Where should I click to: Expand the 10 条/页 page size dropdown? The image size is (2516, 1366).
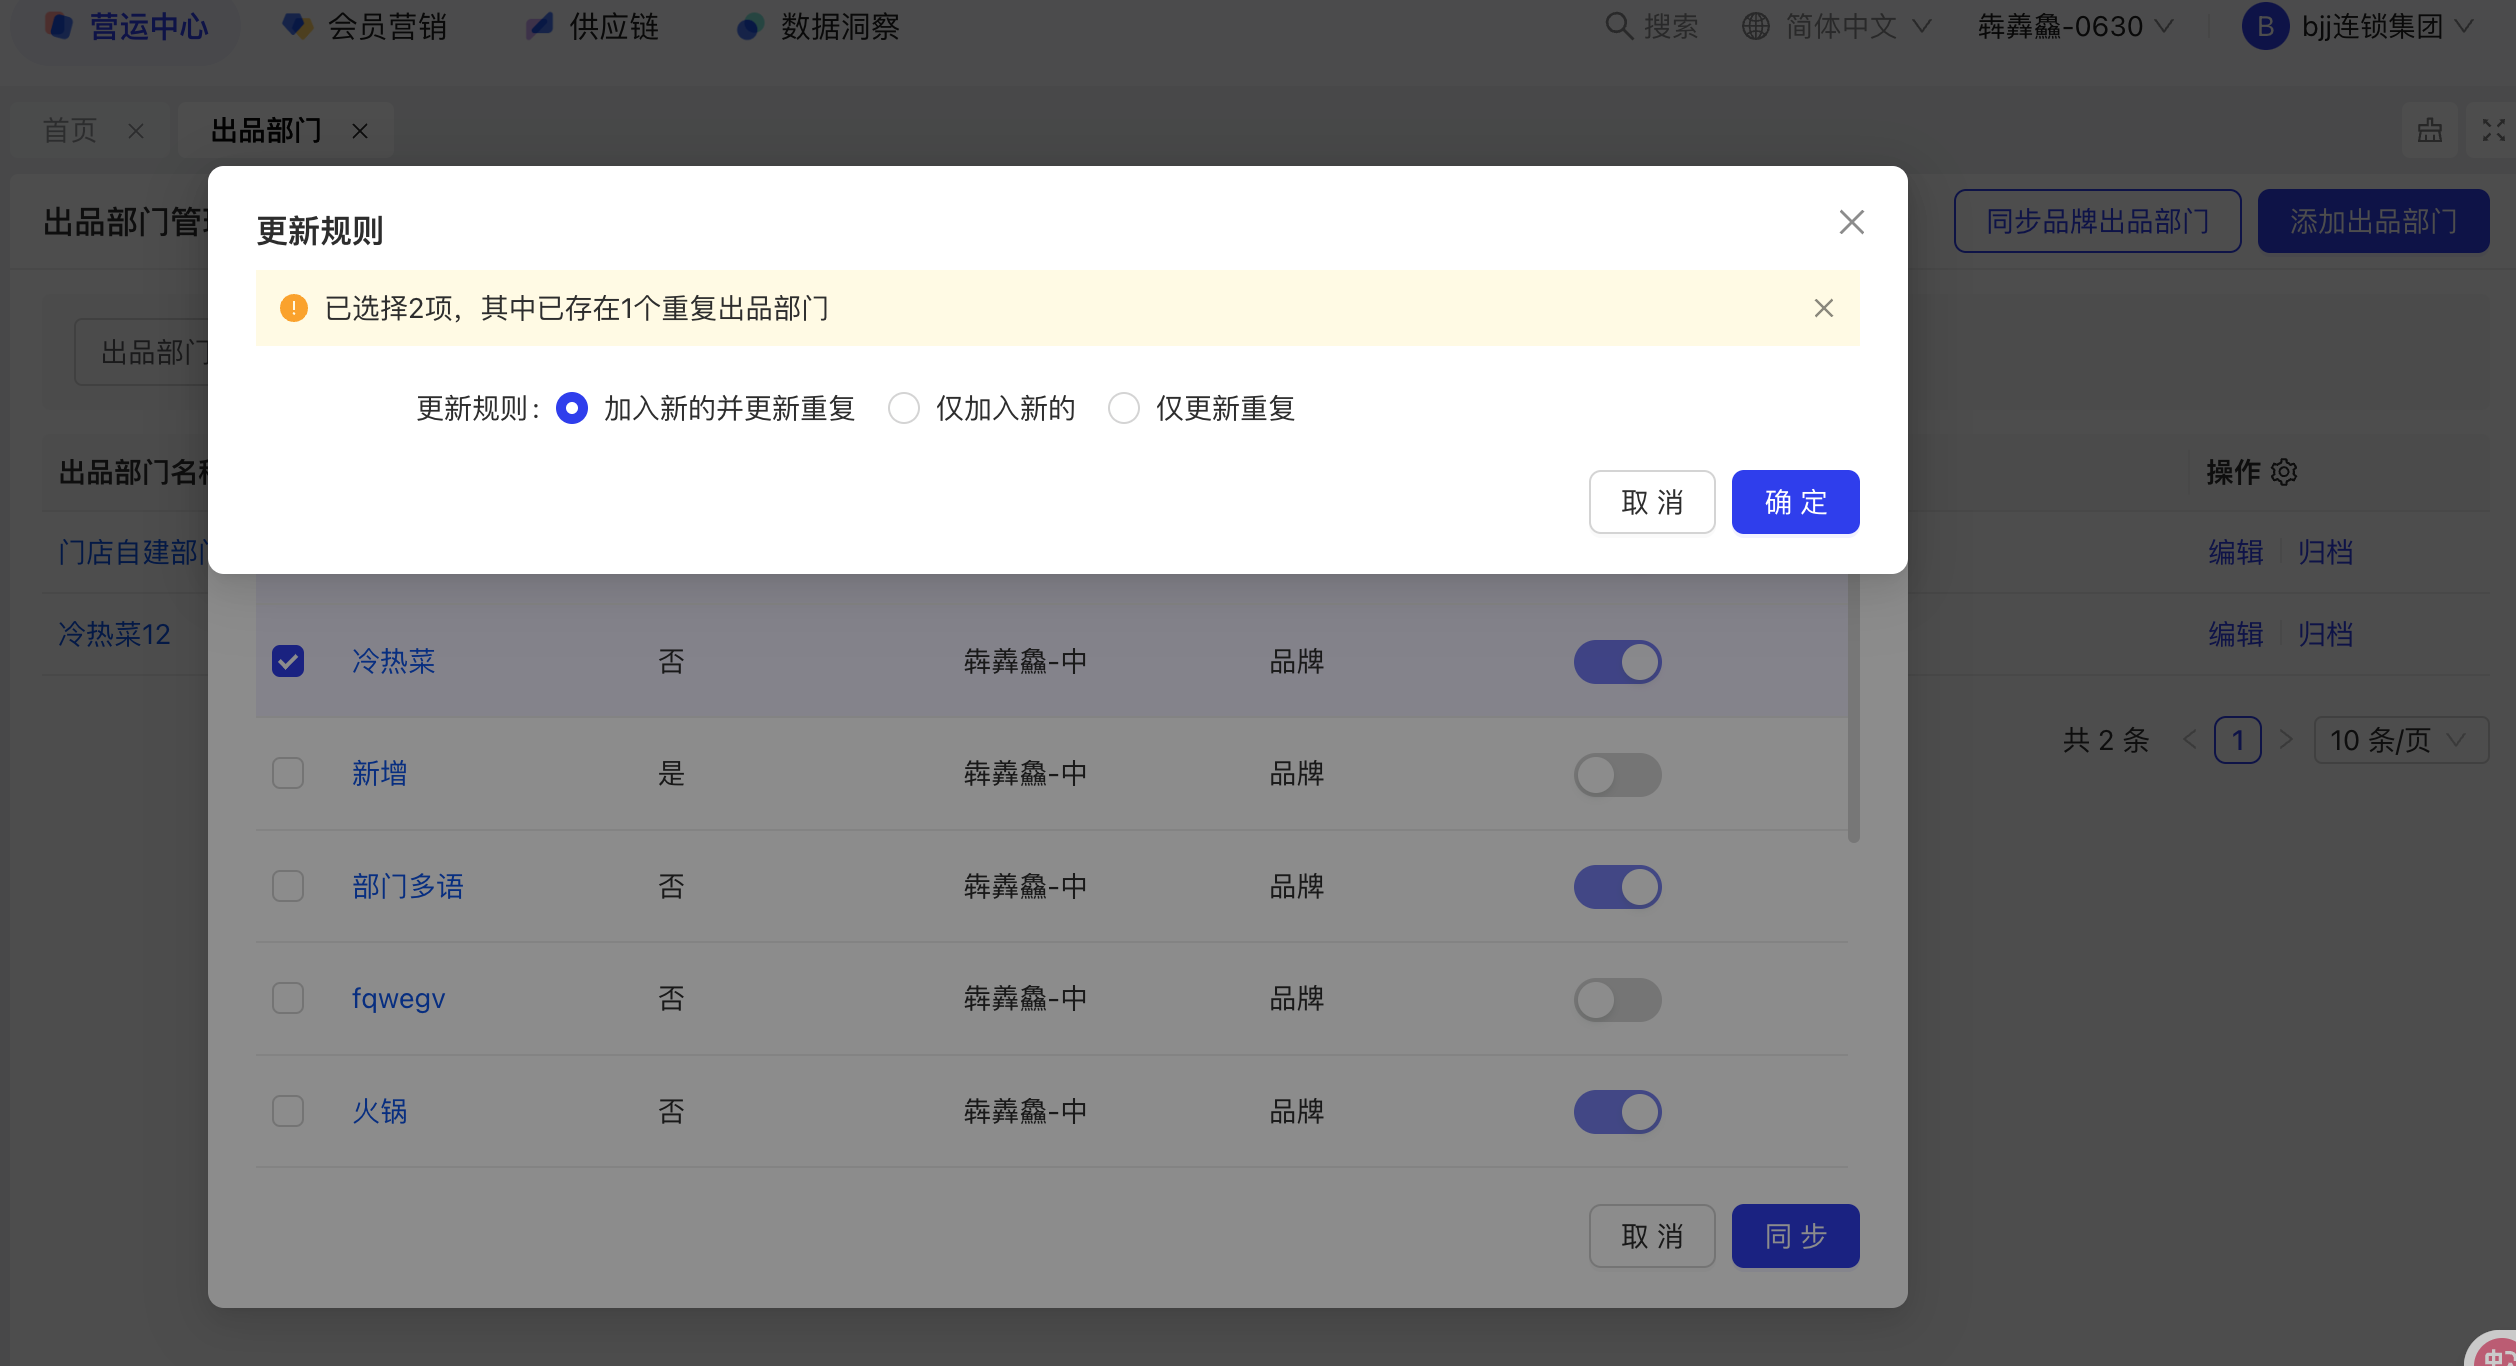(x=2400, y=740)
